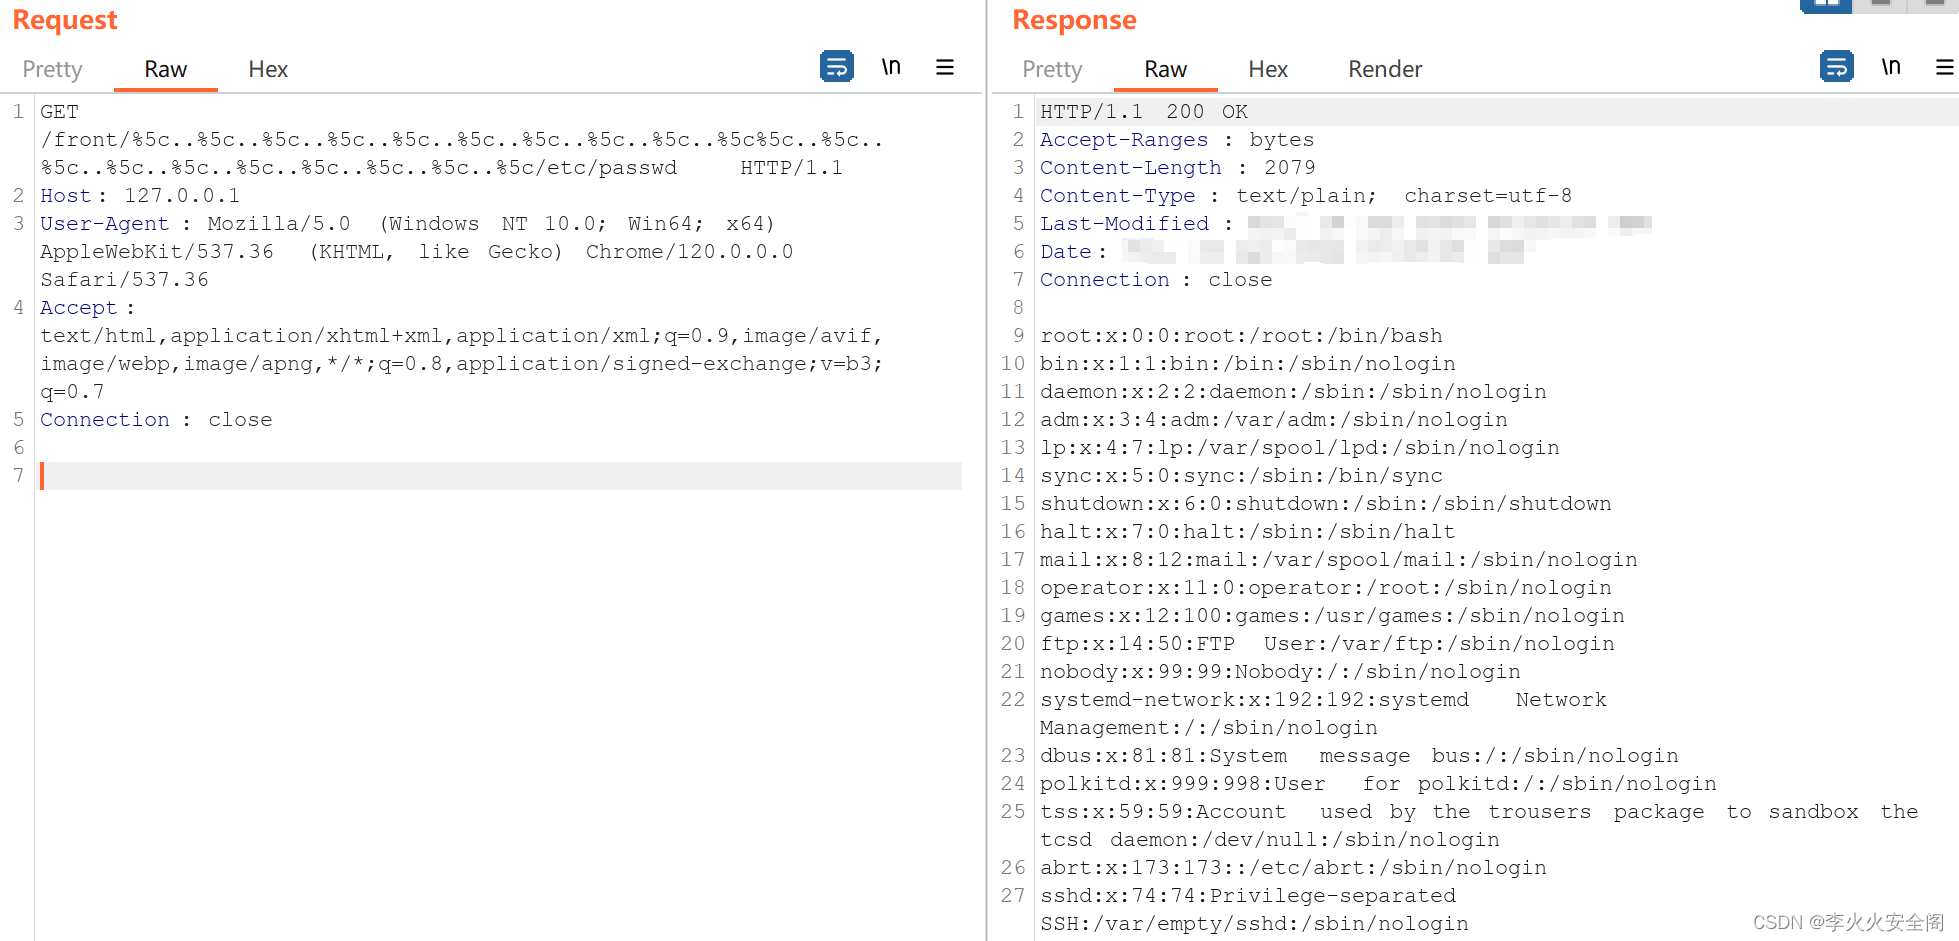Viewport: 1959px width, 941px height.
Task: Click the lp:x:4:7 passwd line
Action: tap(1299, 448)
